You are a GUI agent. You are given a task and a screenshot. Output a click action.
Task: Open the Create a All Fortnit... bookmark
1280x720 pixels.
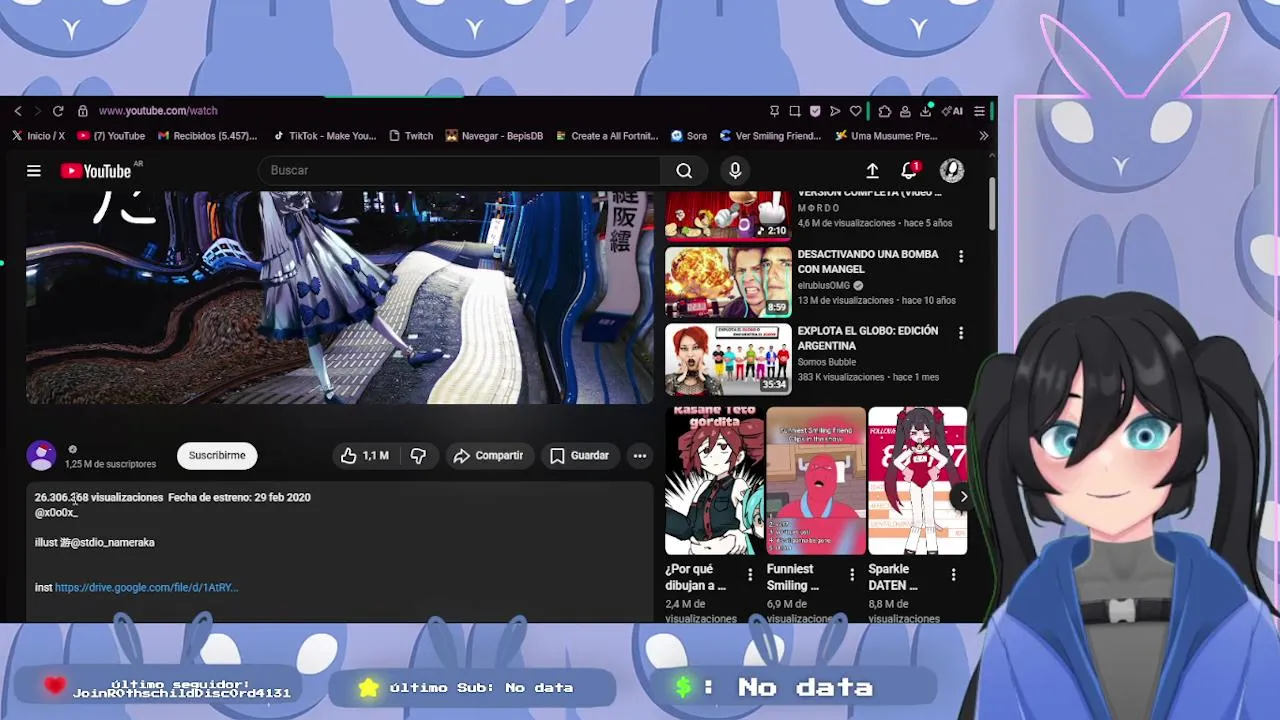607,136
